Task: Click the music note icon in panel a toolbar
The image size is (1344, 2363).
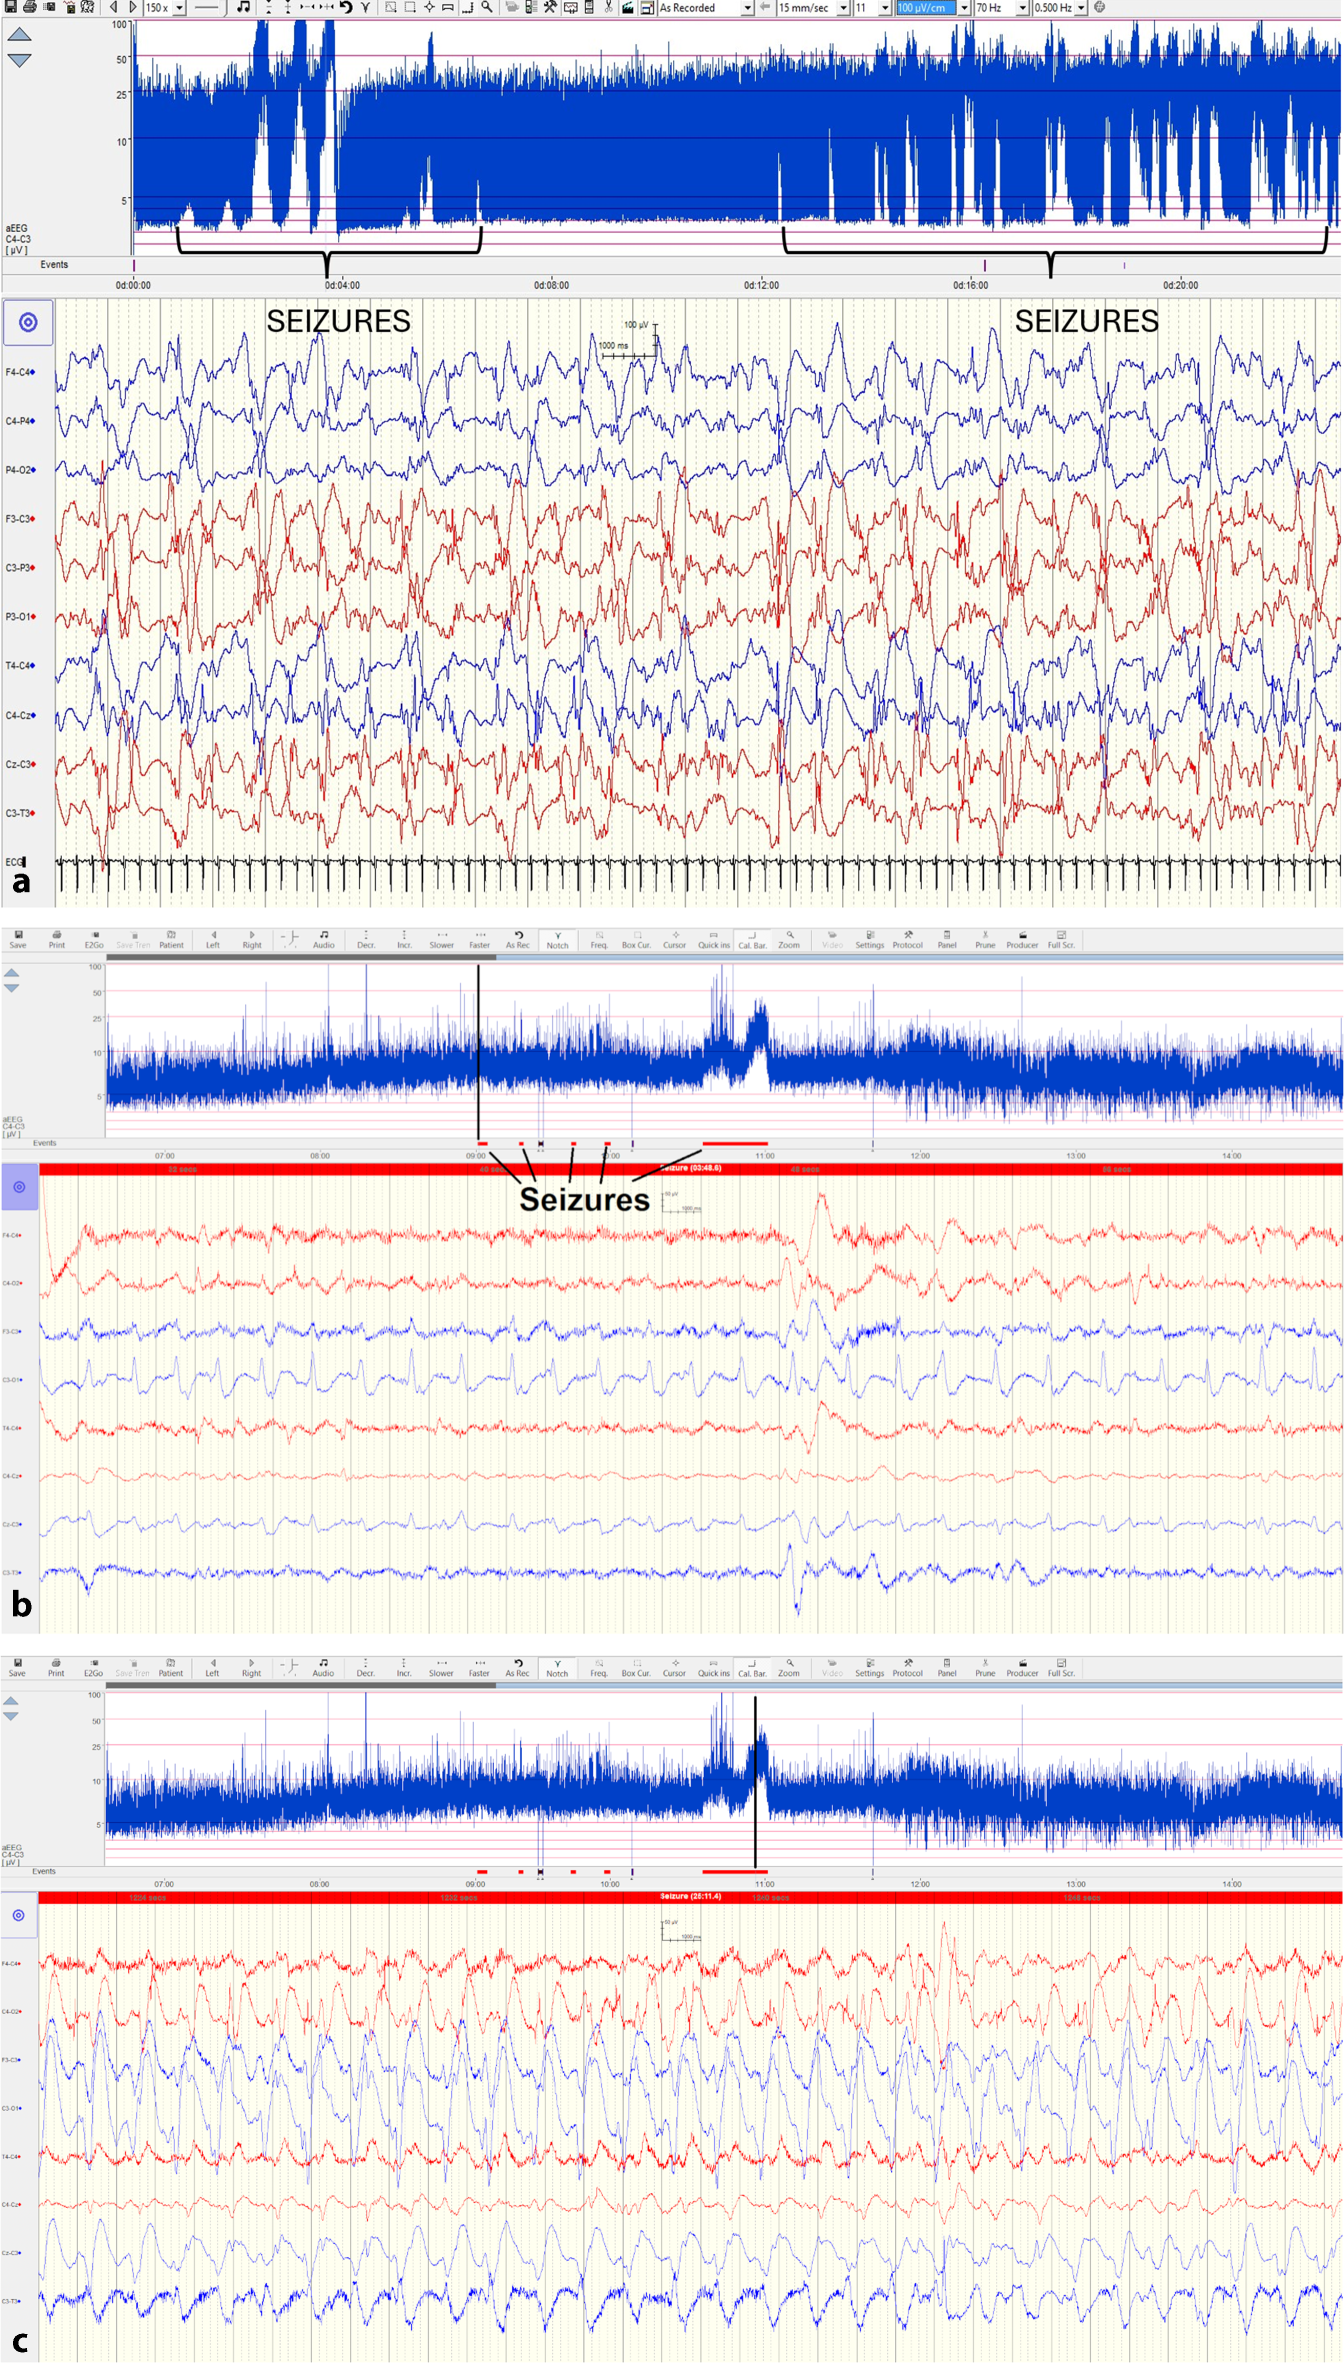Action: point(243,7)
